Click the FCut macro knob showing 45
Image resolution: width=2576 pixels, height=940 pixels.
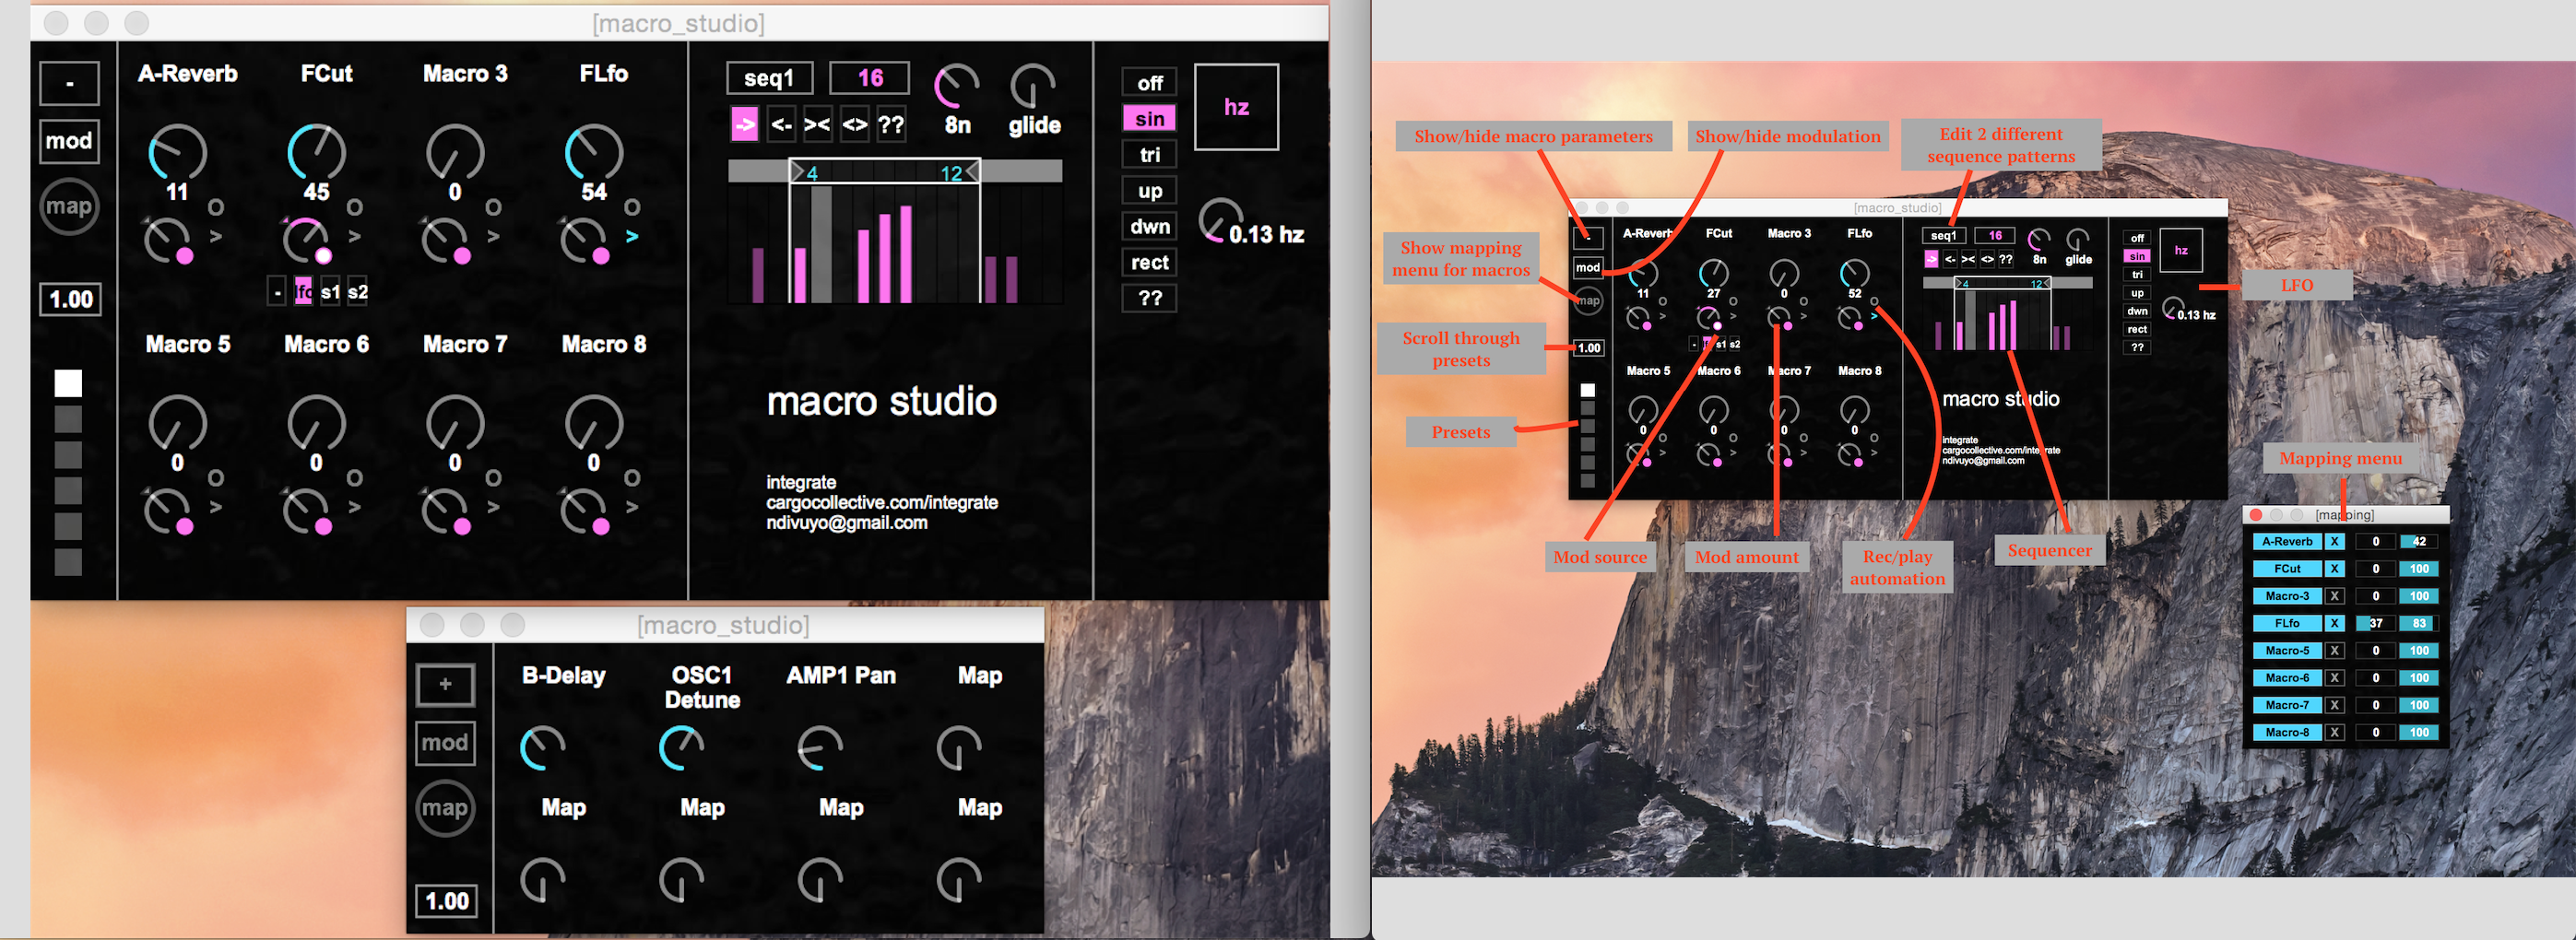pyautogui.click(x=316, y=153)
